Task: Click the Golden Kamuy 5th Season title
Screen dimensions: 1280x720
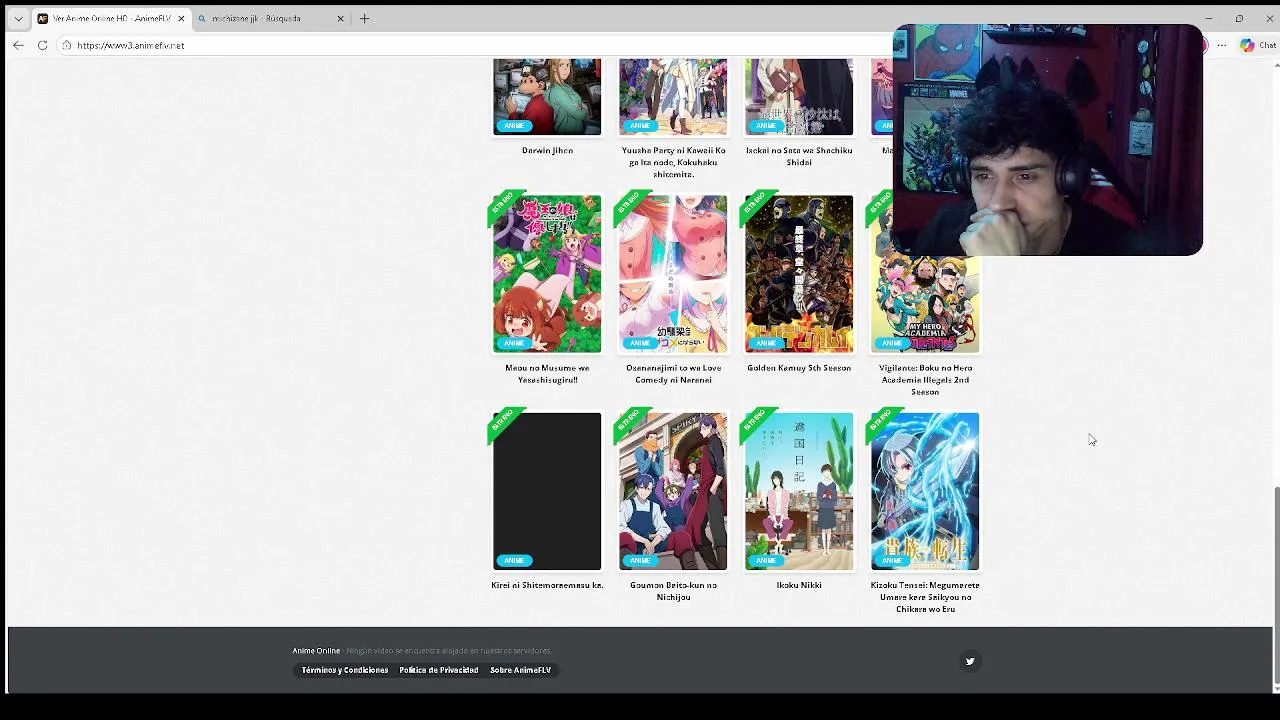Action: (799, 367)
